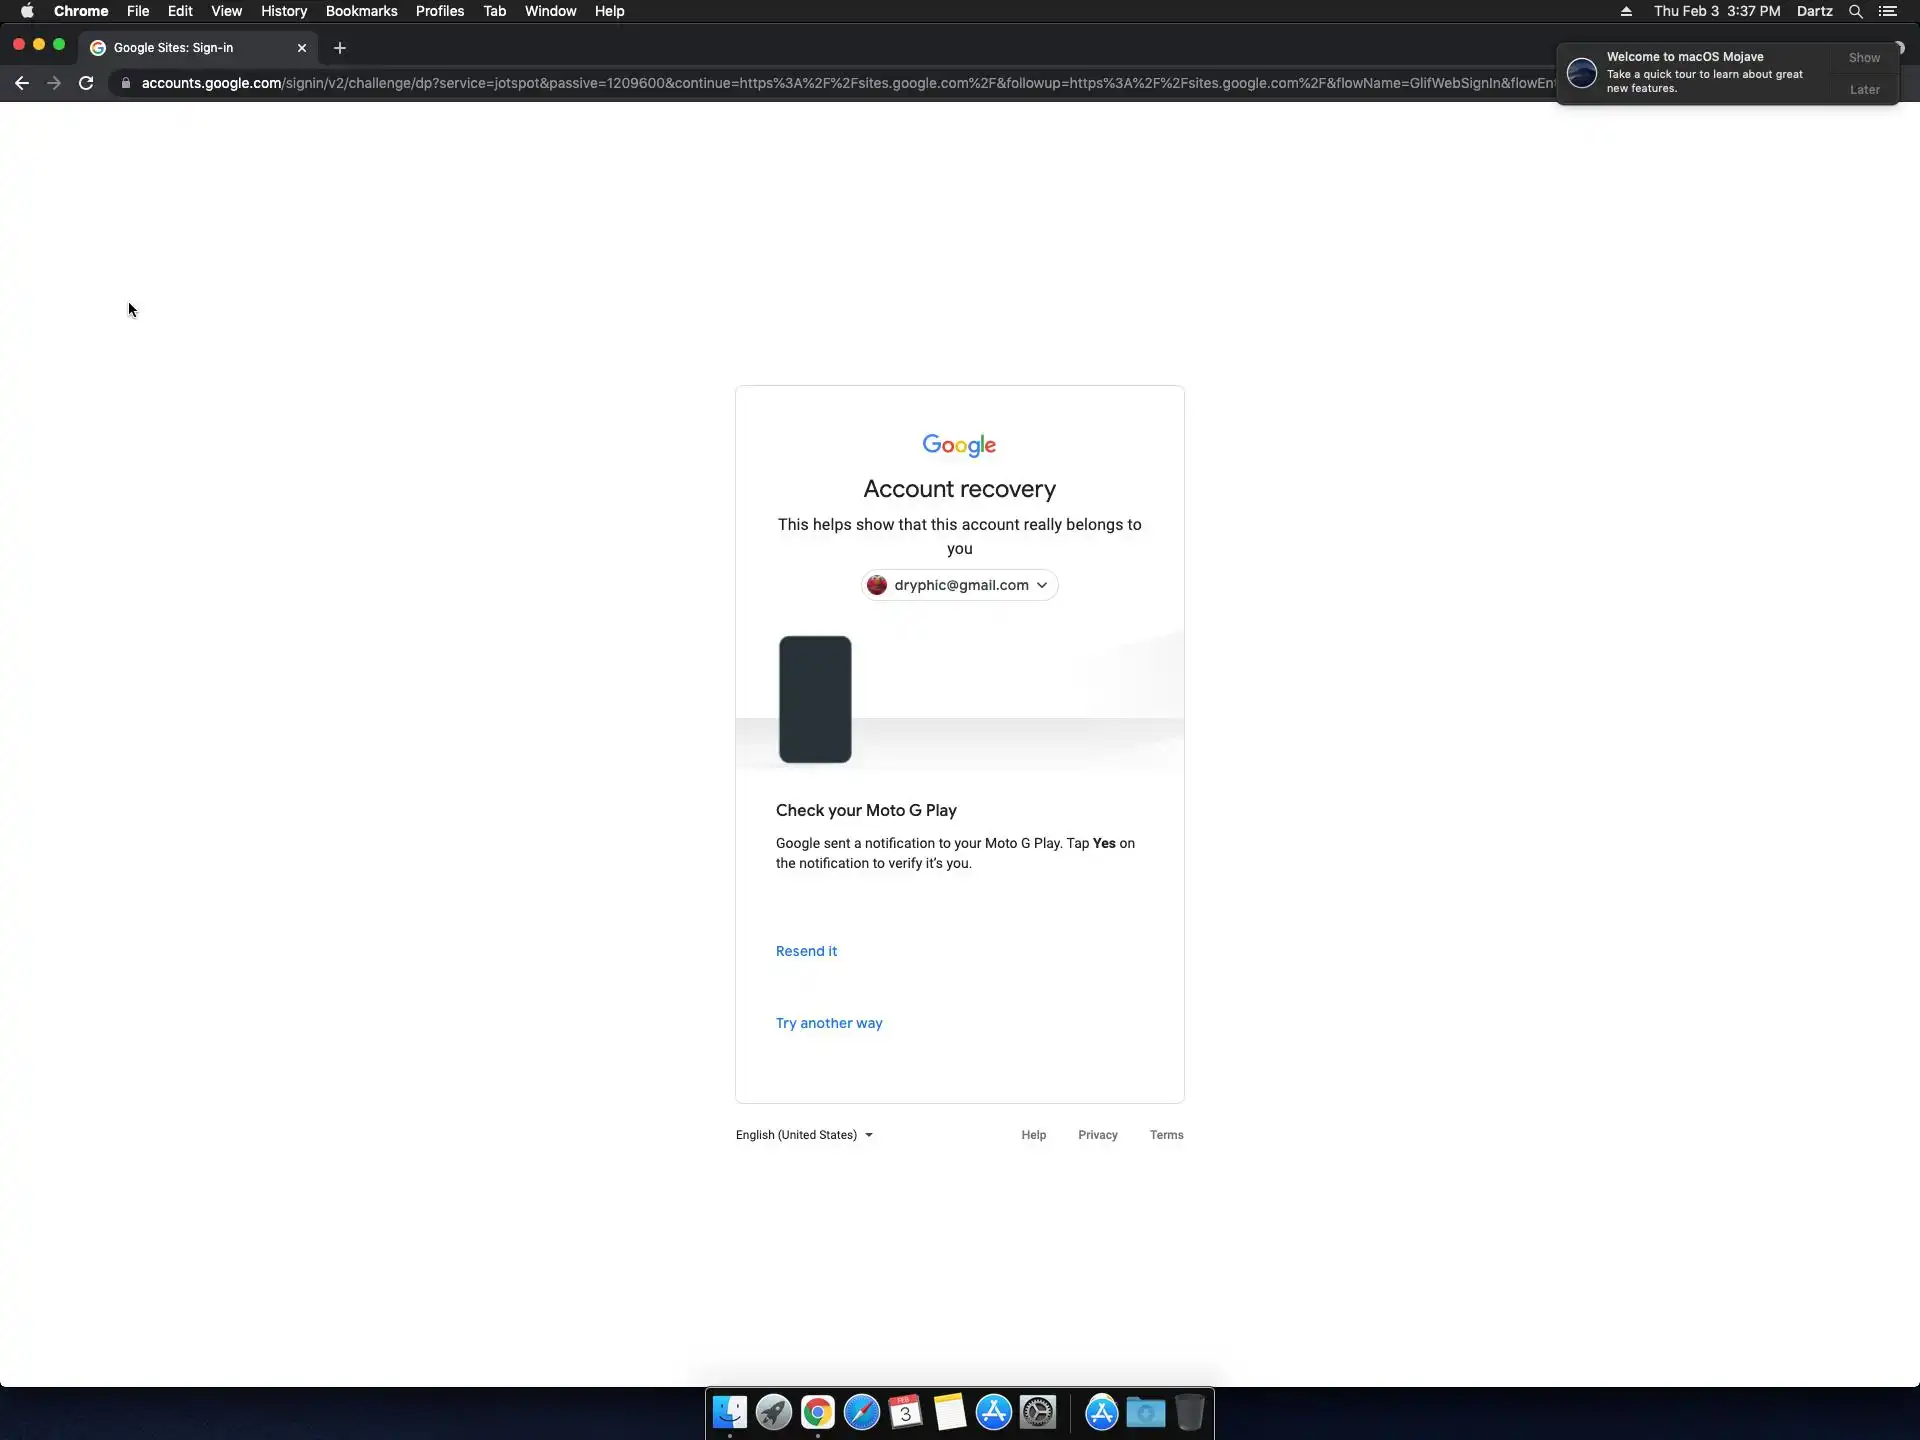Open the Bookmarks menu
1920x1440 pixels.
click(361, 11)
